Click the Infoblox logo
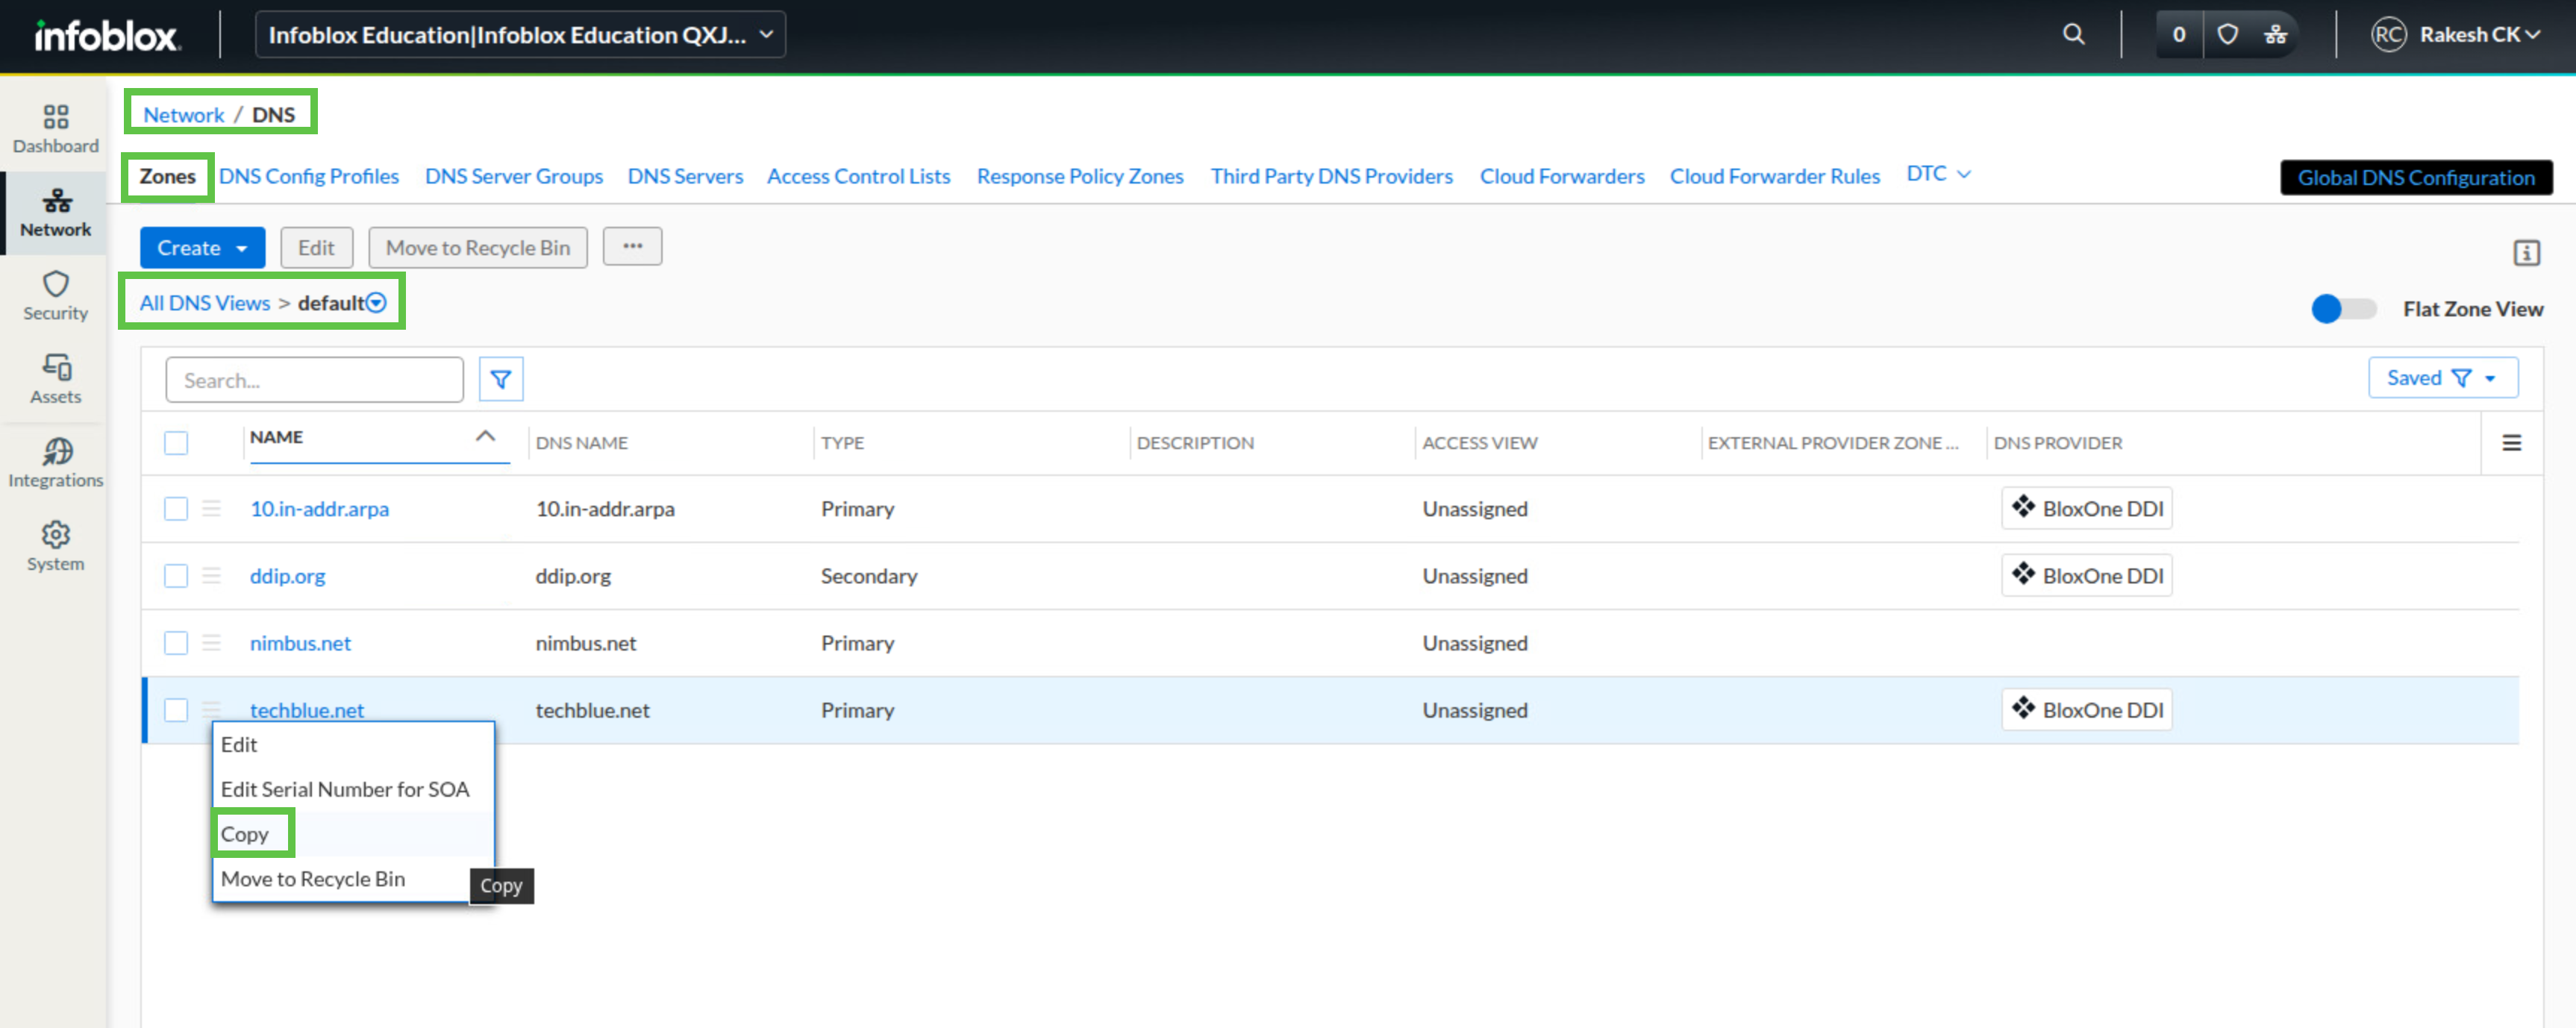 tap(107, 35)
